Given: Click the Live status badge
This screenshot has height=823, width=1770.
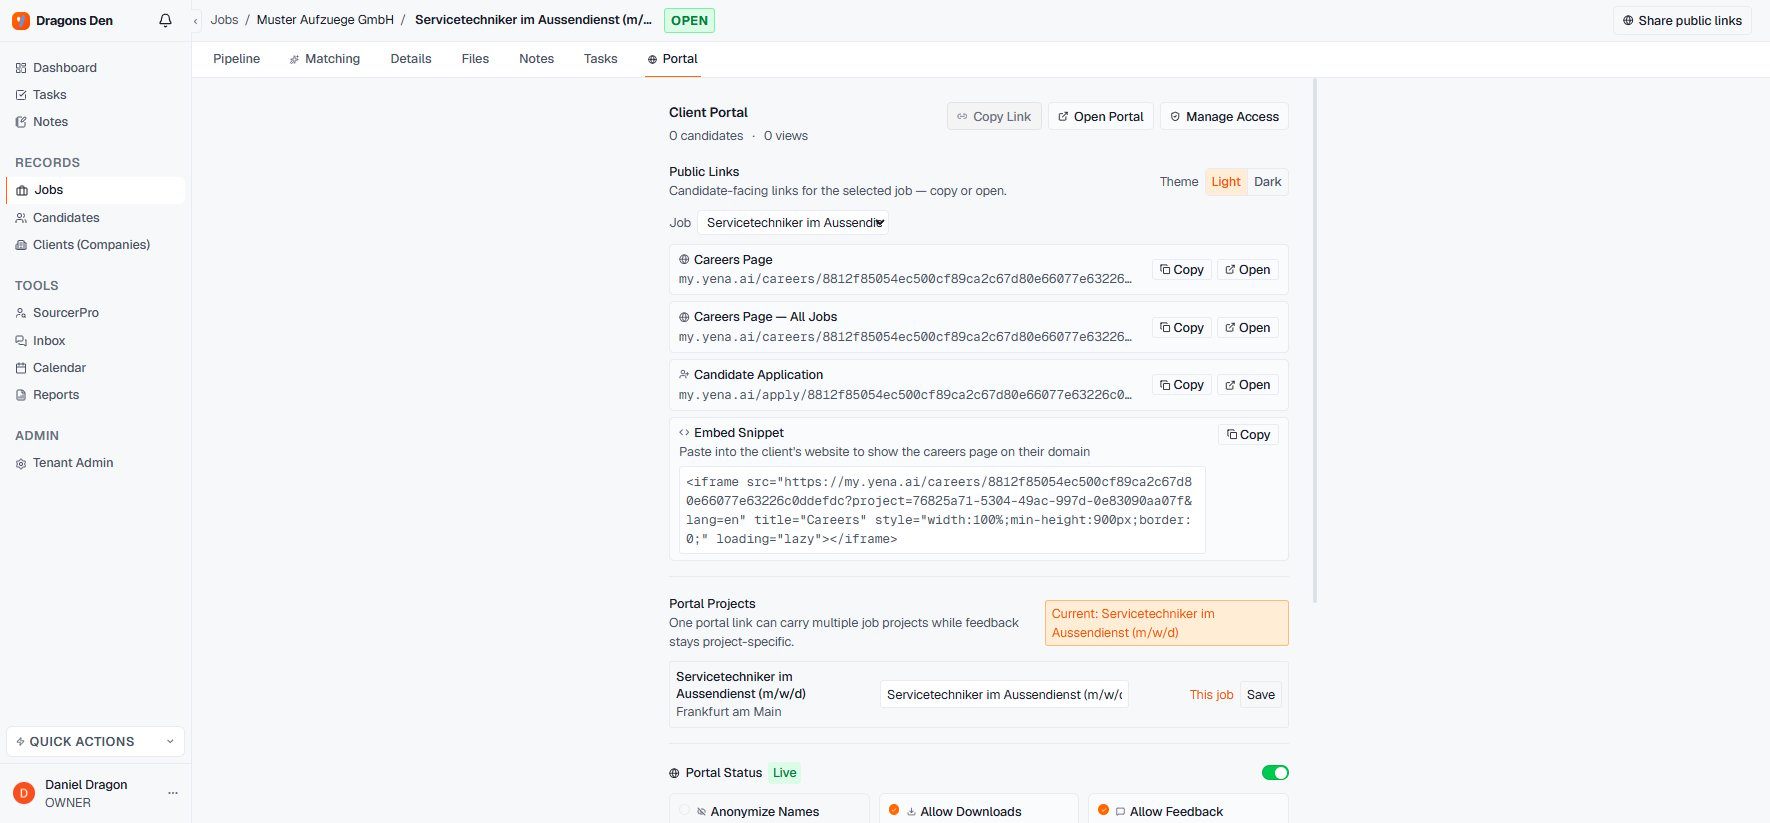Looking at the screenshot, I should 785,773.
